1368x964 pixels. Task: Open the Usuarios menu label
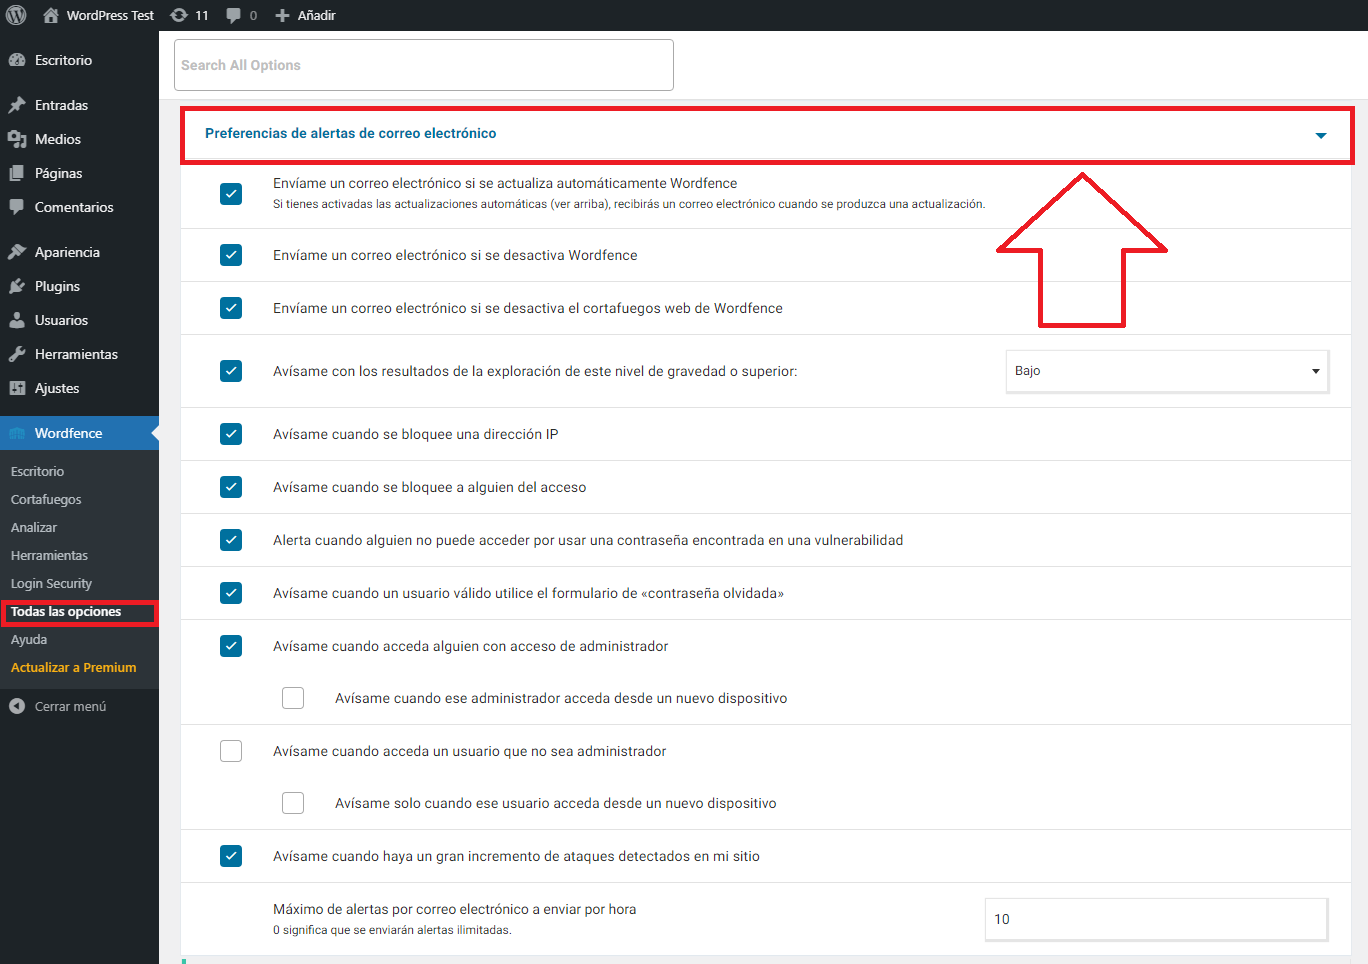click(61, 320)
